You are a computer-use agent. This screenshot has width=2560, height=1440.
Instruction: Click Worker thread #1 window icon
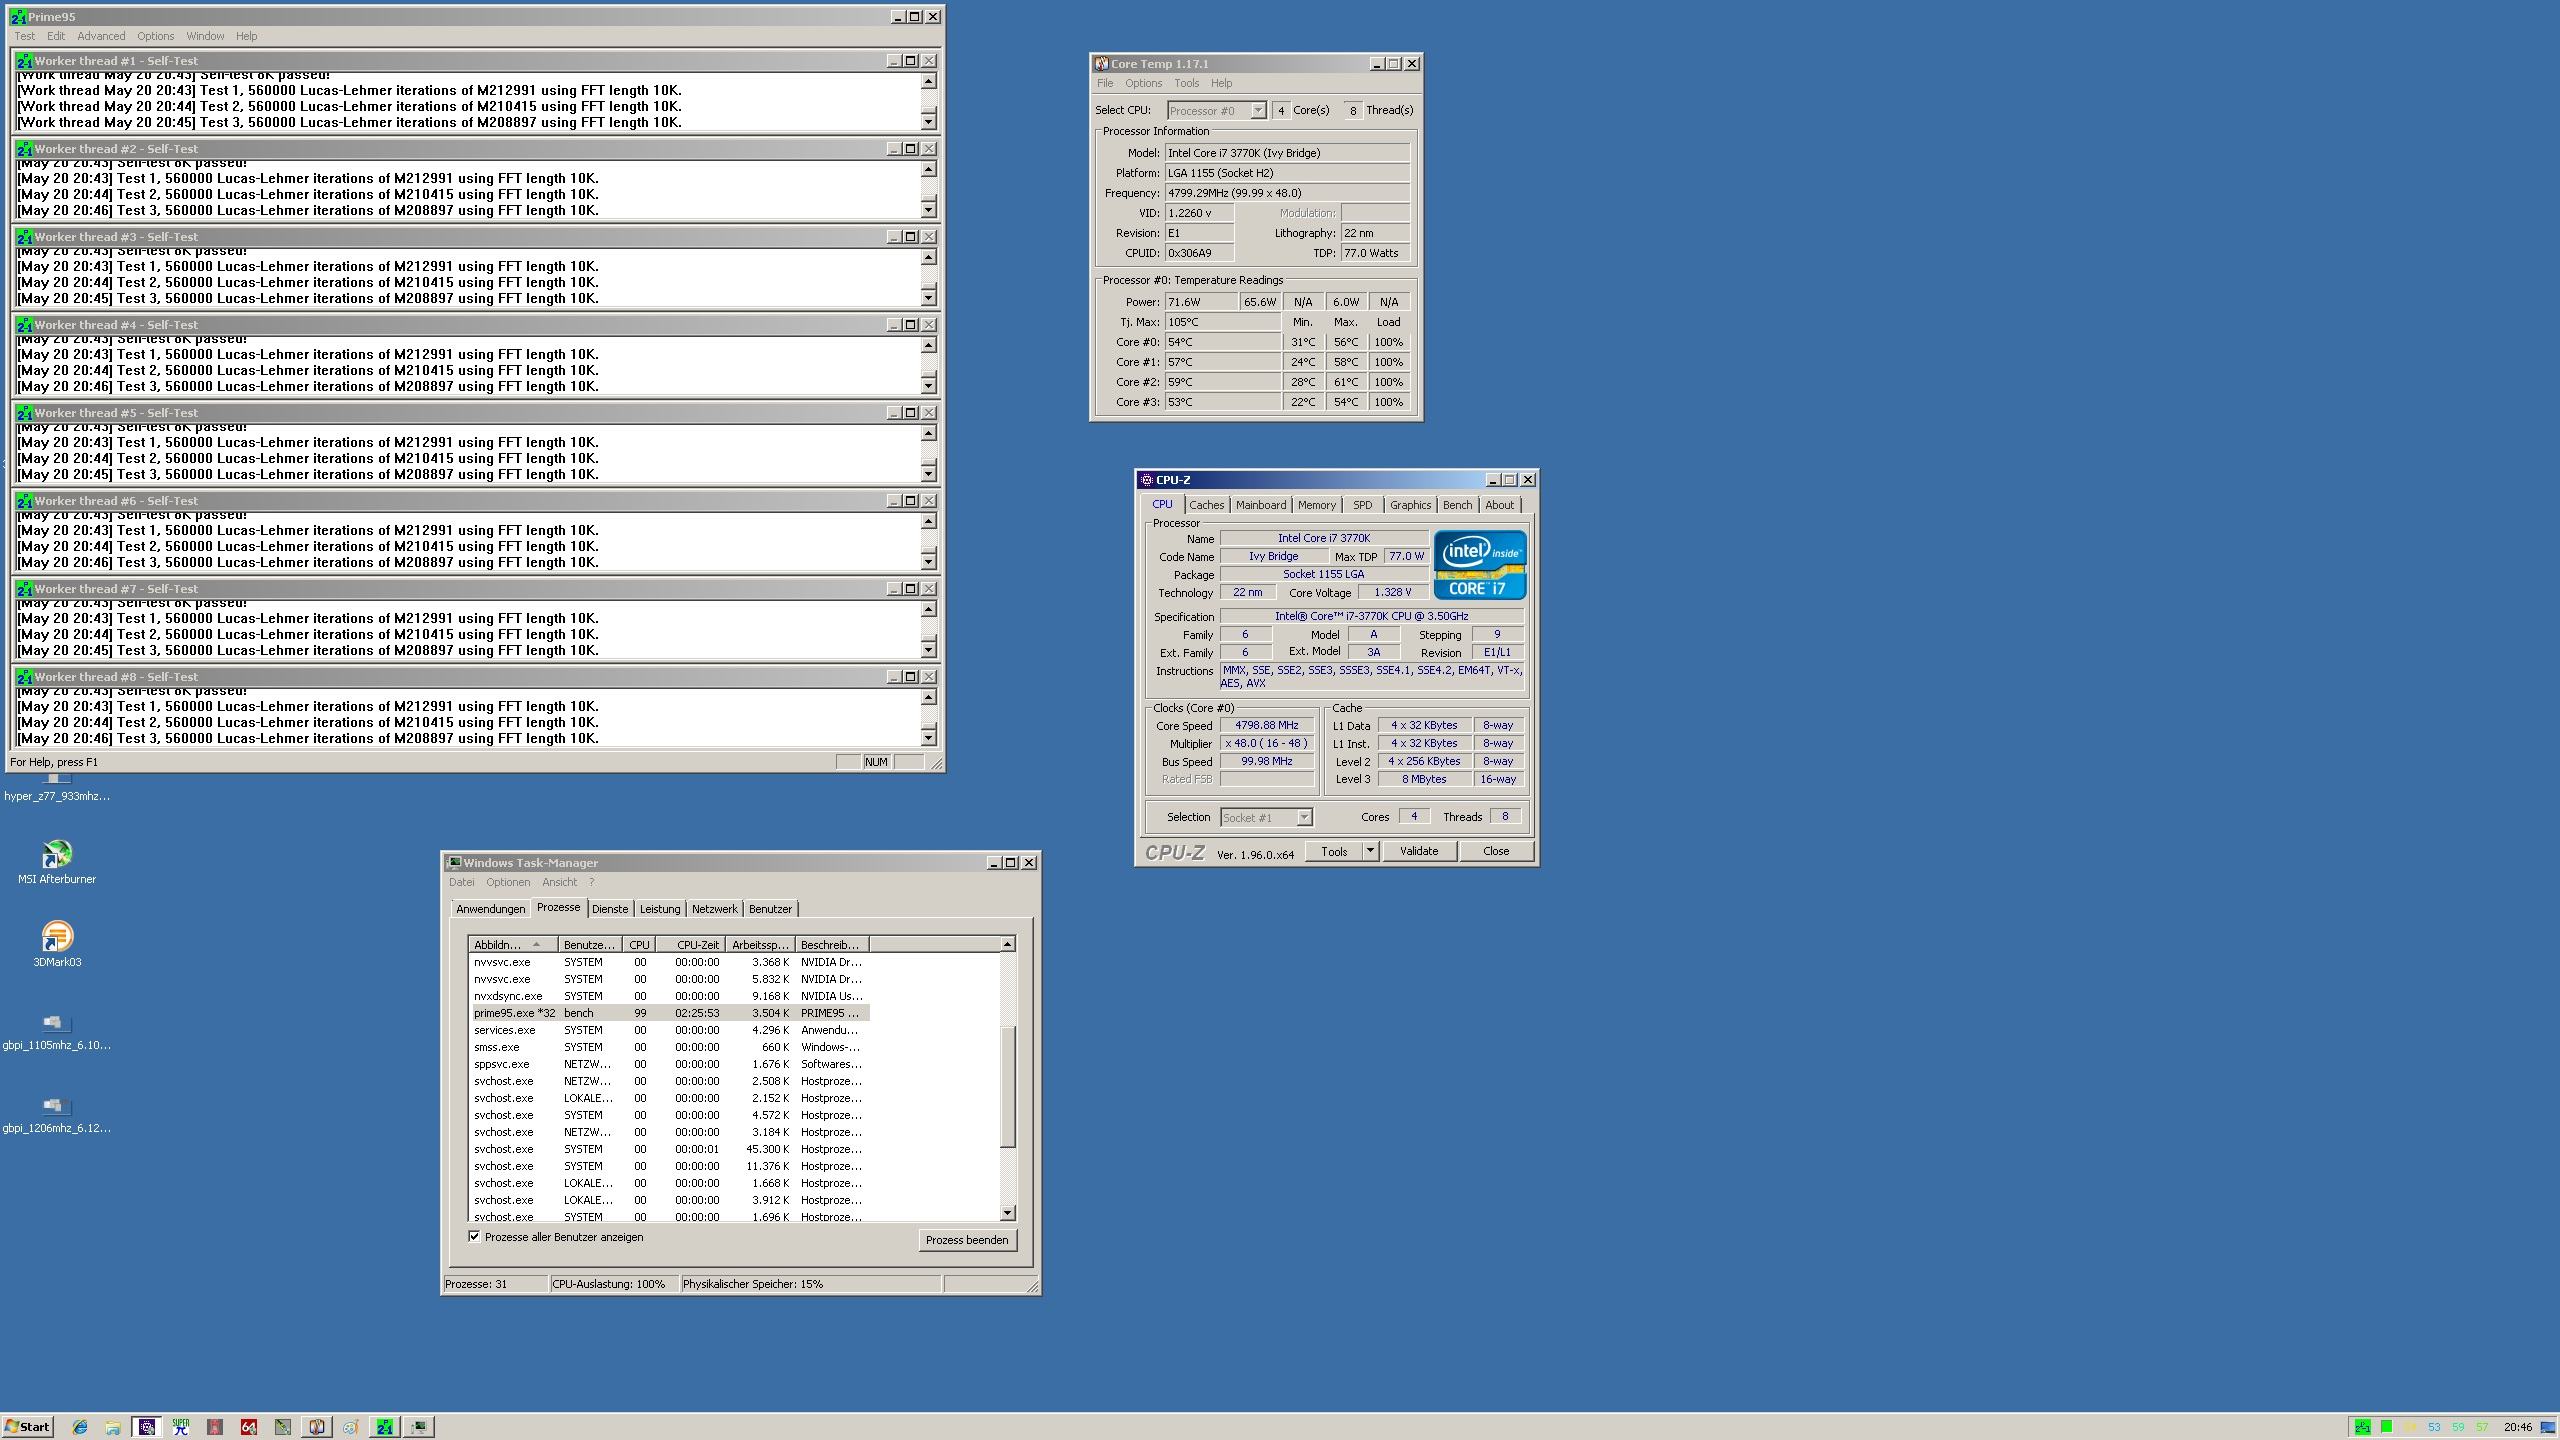(25, 61)
